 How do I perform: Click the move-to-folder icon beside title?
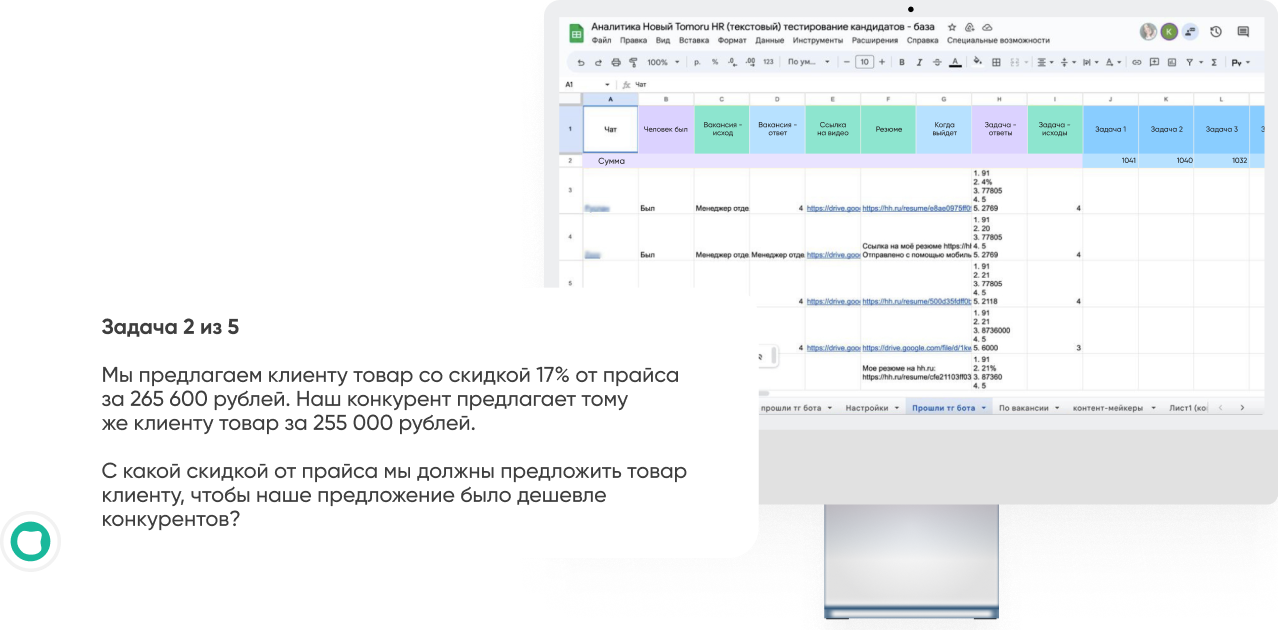(x=970, y=27)
